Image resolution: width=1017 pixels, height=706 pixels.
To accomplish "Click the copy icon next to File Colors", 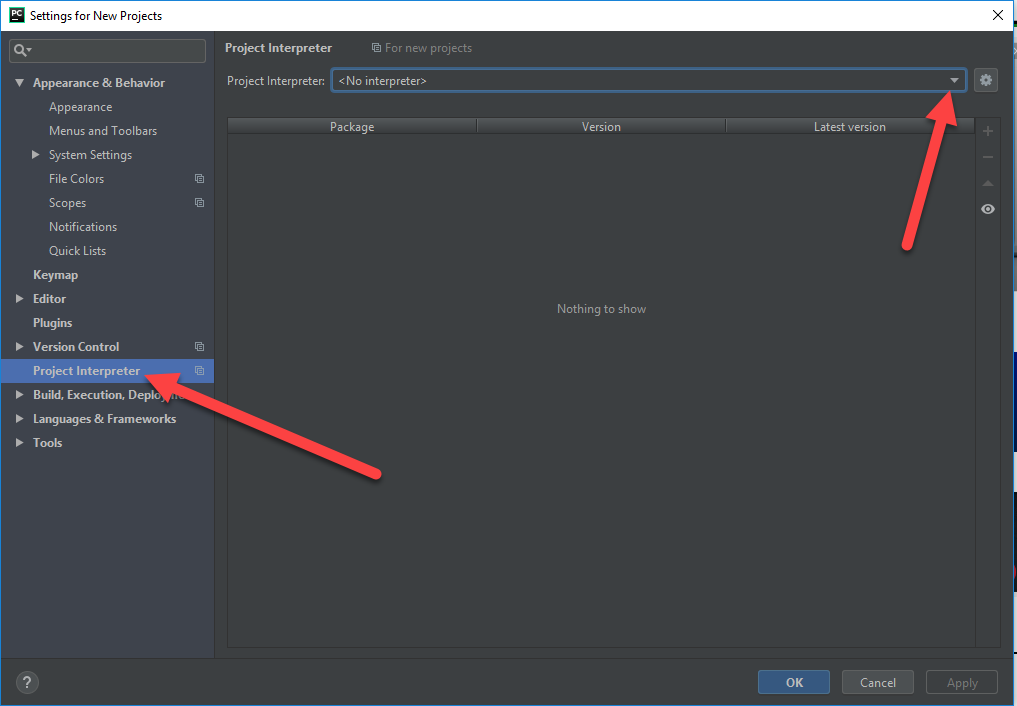I will (199, 179).
